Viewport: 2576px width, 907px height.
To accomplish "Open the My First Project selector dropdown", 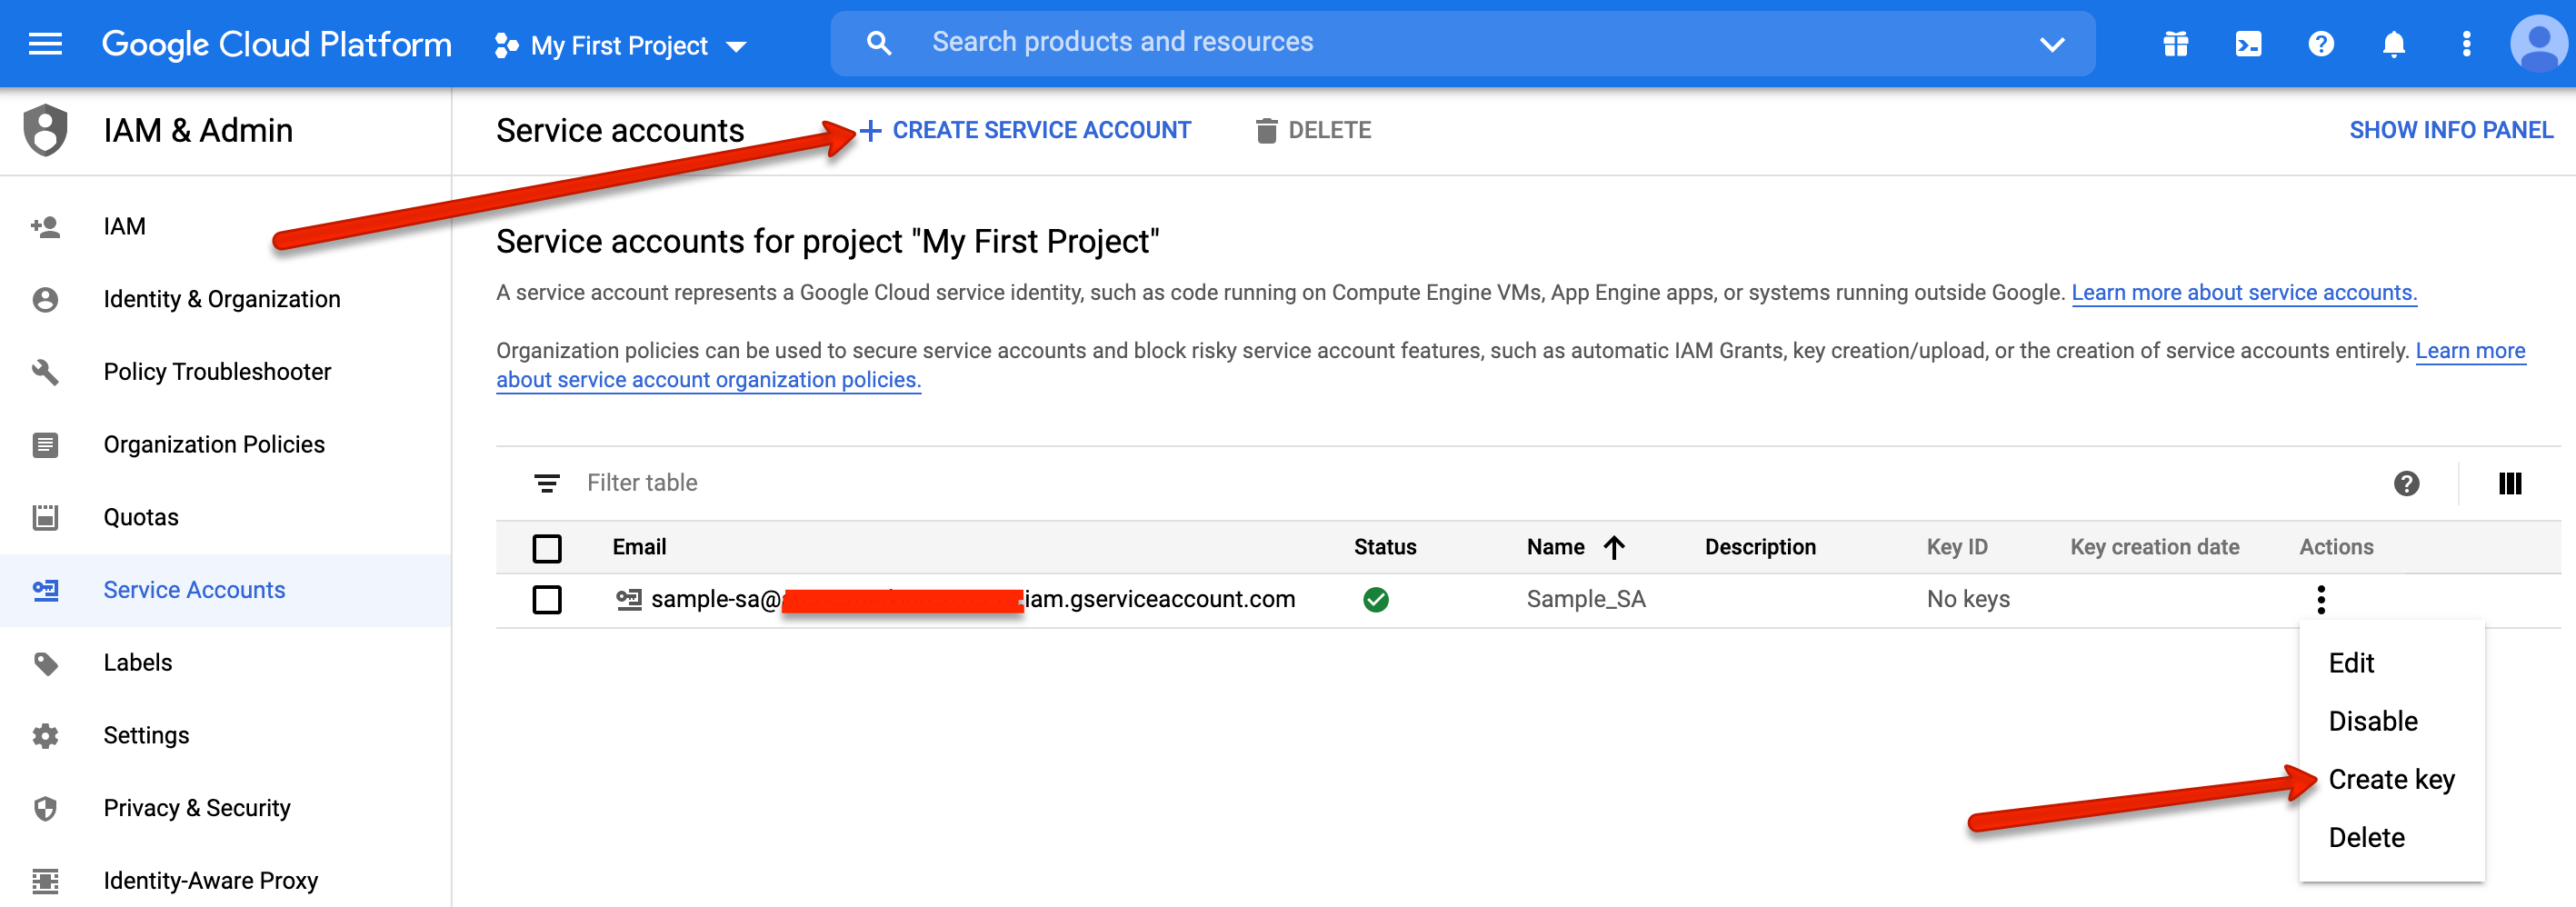I will click(620, 45).
